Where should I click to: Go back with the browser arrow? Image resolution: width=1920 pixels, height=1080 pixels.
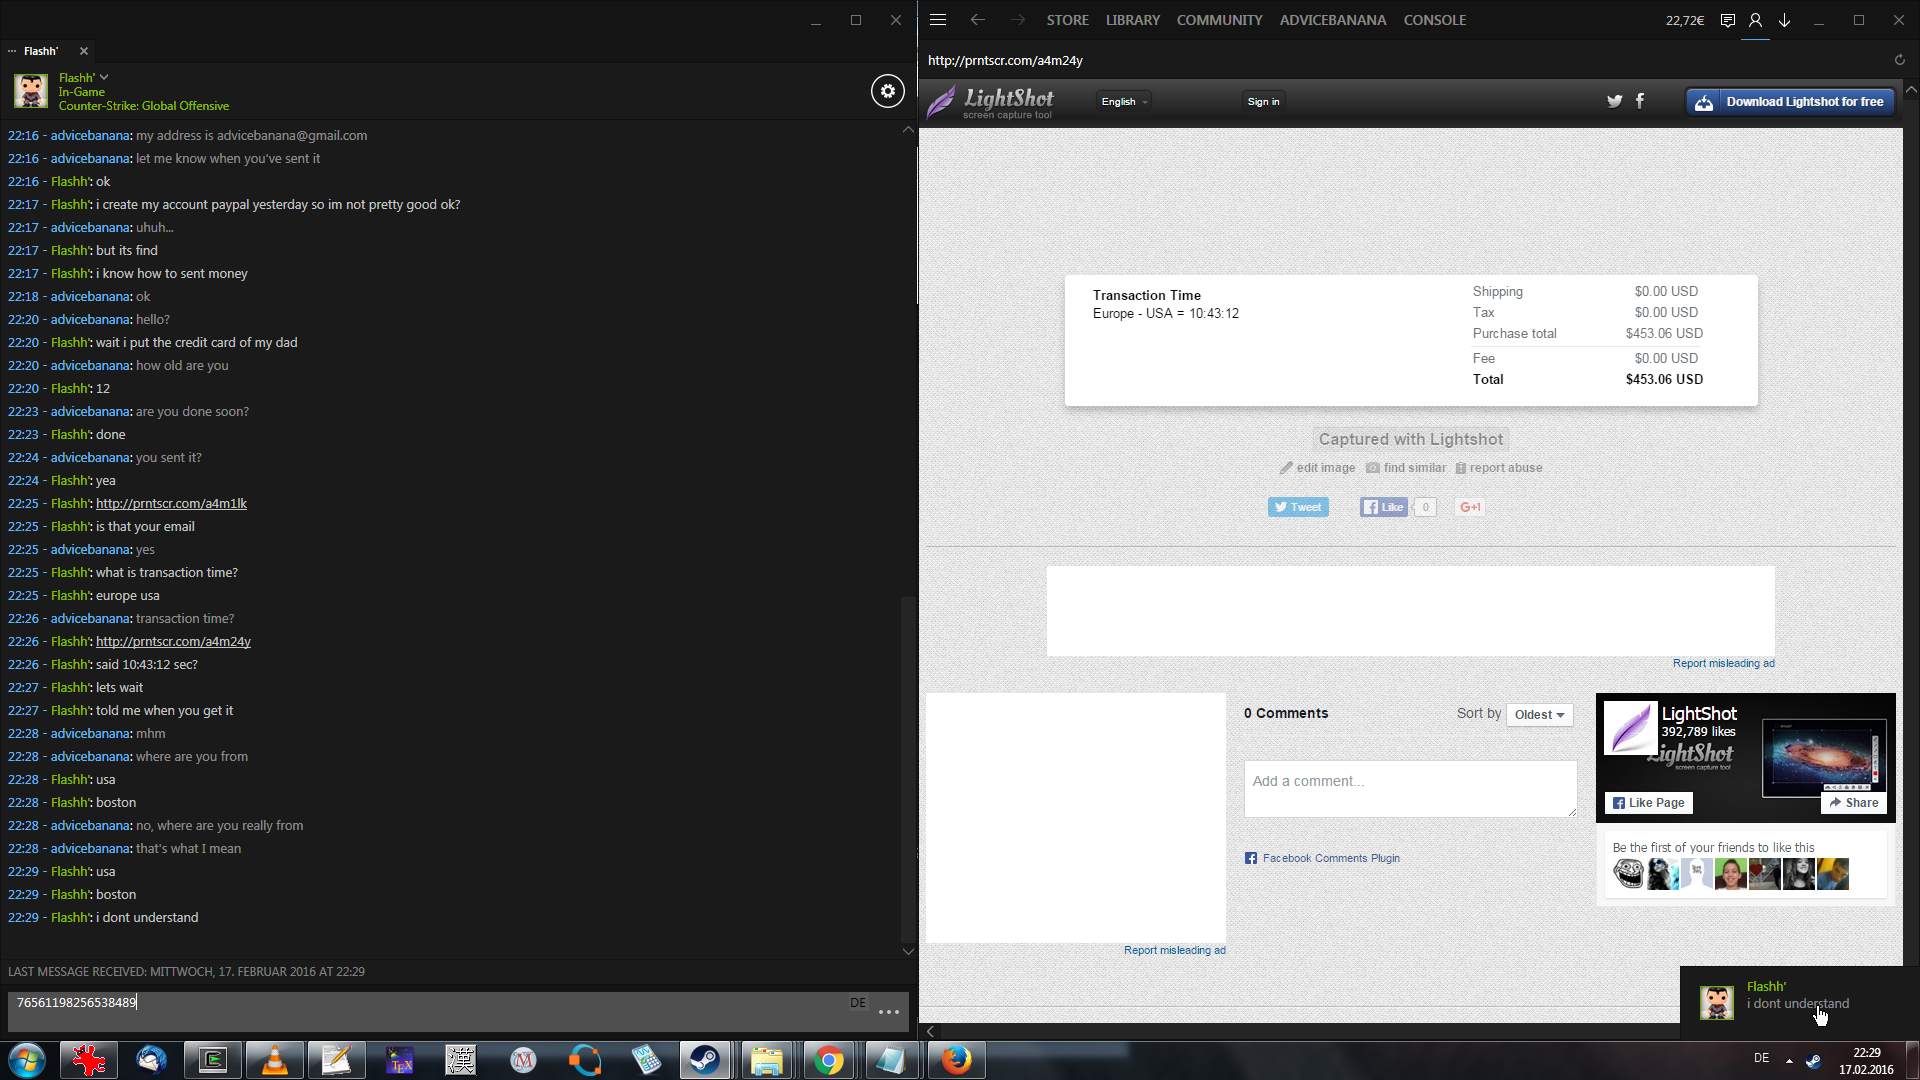pyautogui.click(x=977, y=20)
